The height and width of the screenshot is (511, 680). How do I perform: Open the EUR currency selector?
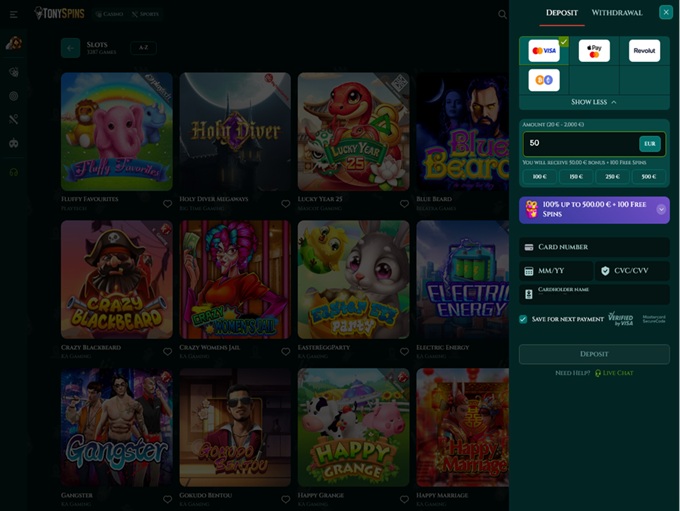pos(649,144)
